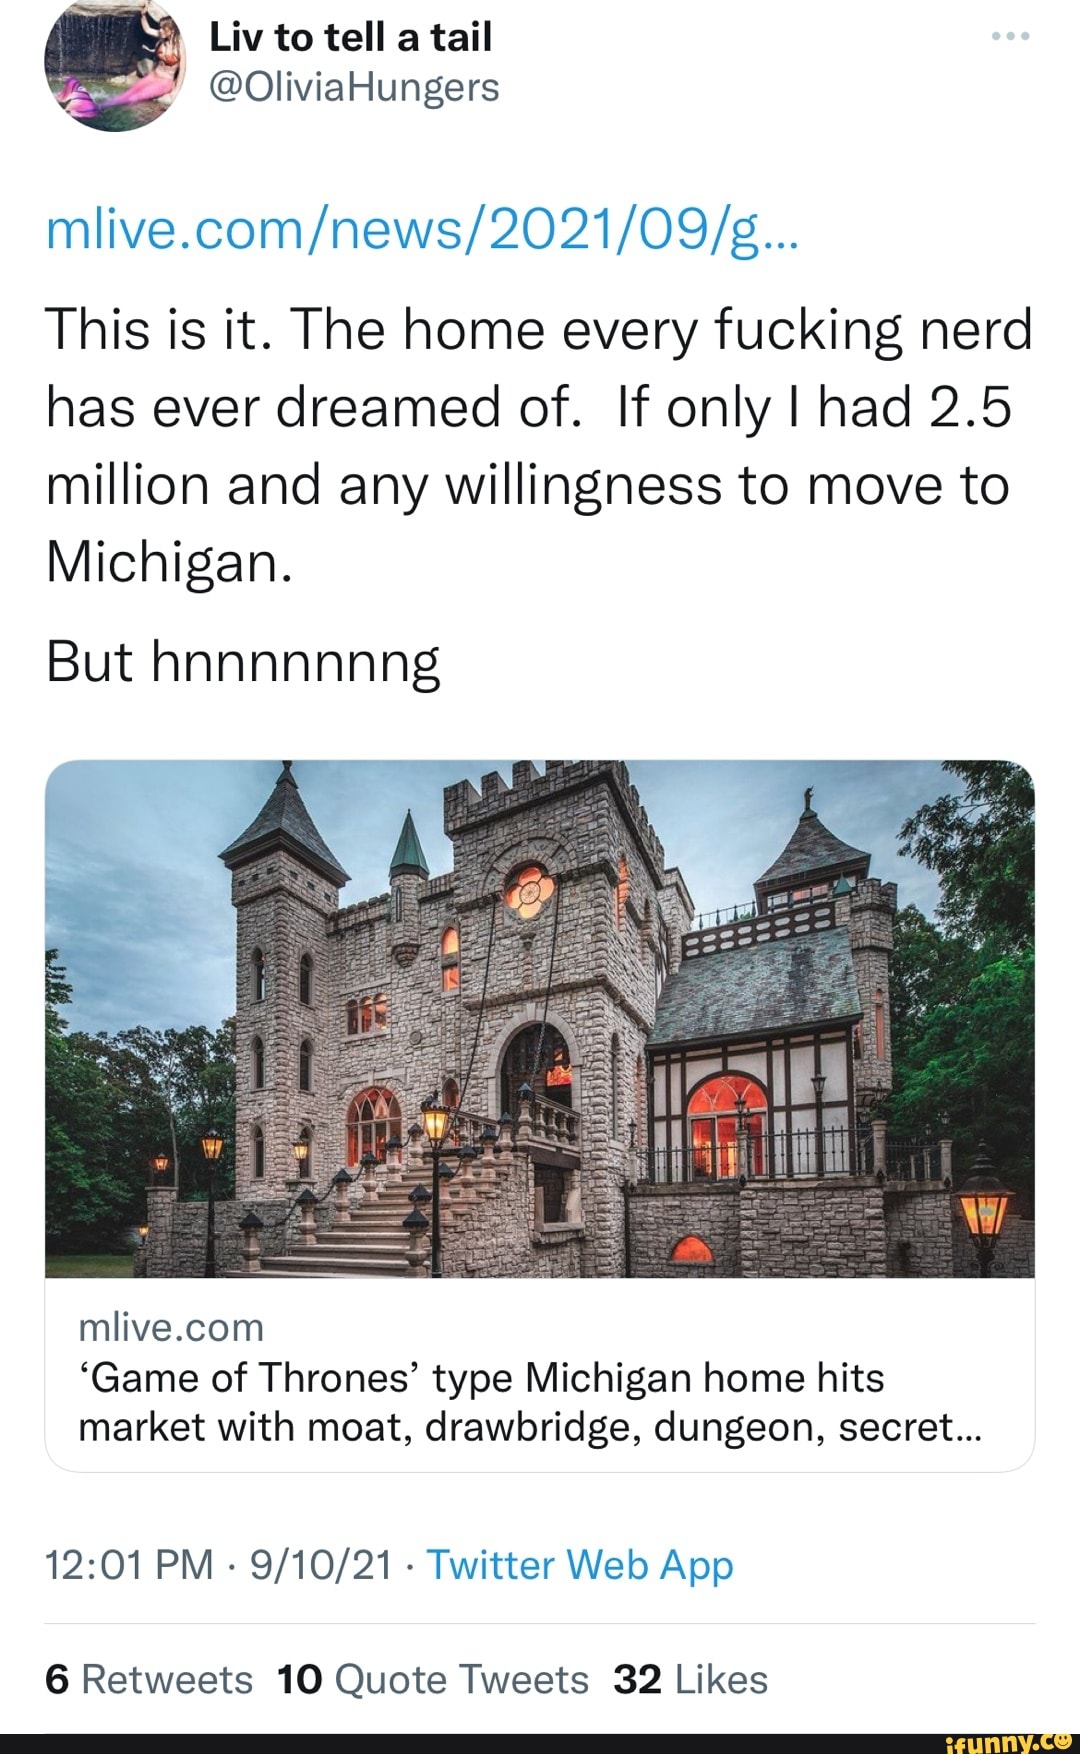The width and height of the screenshot is (1080, 1754).
Task: View the 10 Quote Tweets
Action: click(433, 1680)
